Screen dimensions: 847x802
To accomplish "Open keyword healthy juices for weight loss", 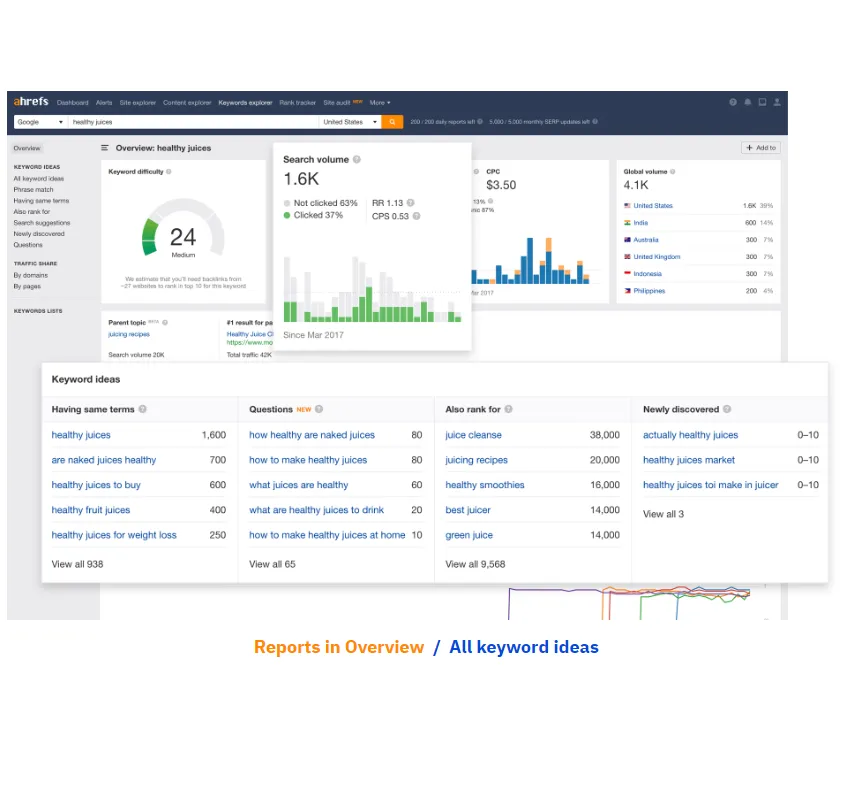I will coord(114,535).
